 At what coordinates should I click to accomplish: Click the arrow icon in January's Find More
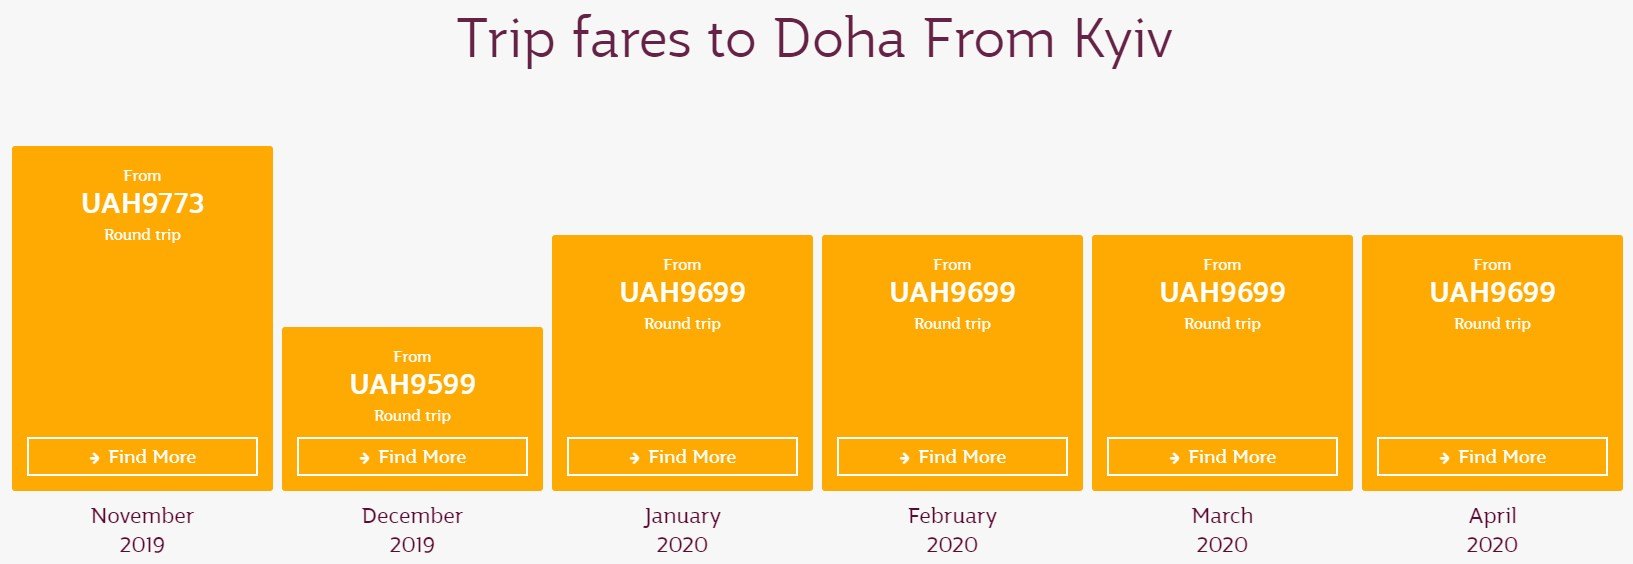(634, 458)
